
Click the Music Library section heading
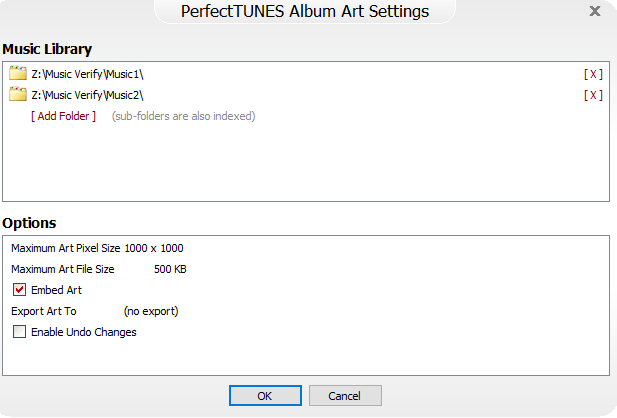(47, 49)
